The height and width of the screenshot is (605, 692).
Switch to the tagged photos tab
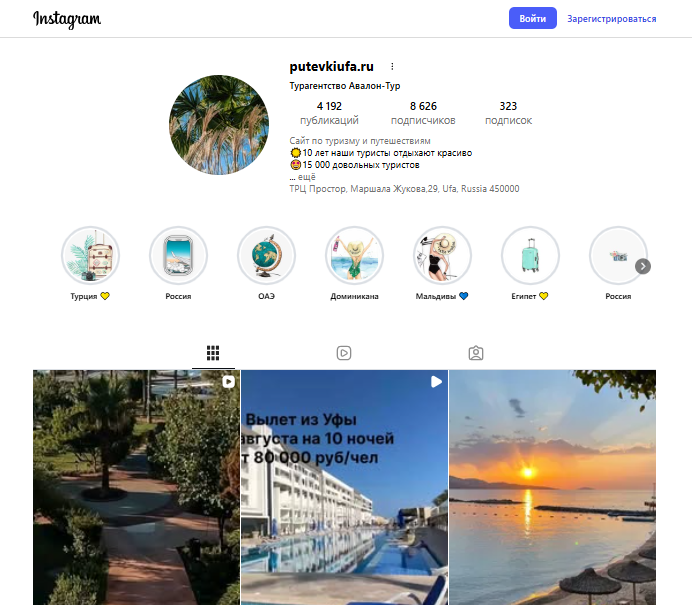(x=475, y=353)
